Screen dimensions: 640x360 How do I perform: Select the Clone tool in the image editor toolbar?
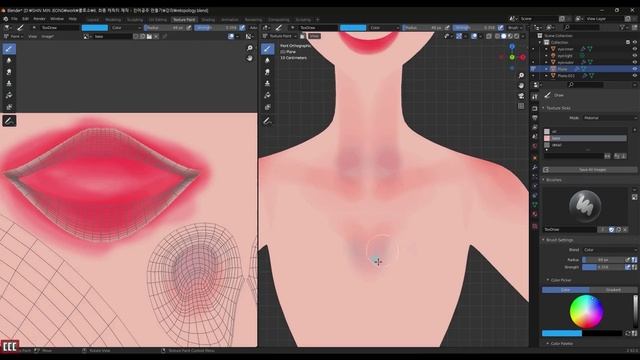tap(9, 83)
